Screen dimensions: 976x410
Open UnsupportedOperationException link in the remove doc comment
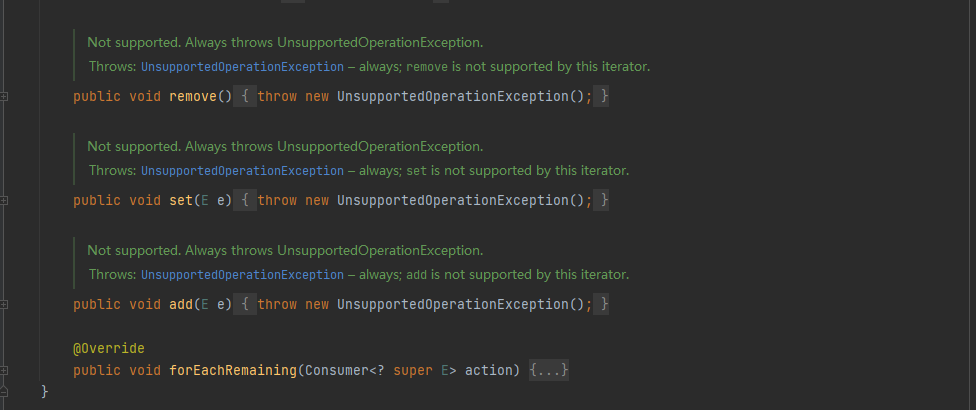[242, 67]
